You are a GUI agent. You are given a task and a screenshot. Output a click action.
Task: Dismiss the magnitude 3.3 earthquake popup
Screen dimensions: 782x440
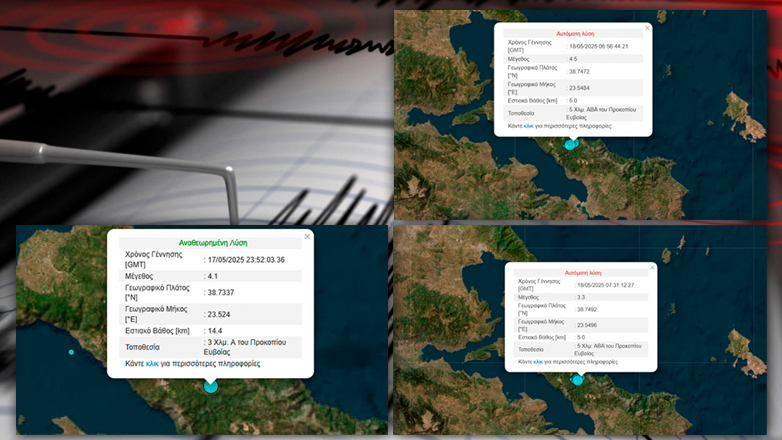click(652, 267)
